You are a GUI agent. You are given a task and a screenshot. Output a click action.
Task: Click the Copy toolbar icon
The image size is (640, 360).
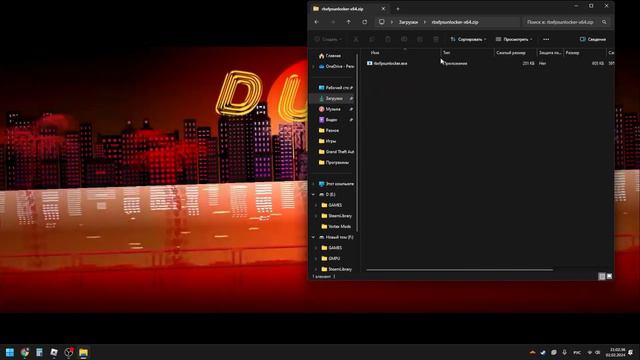coord(372,39)
